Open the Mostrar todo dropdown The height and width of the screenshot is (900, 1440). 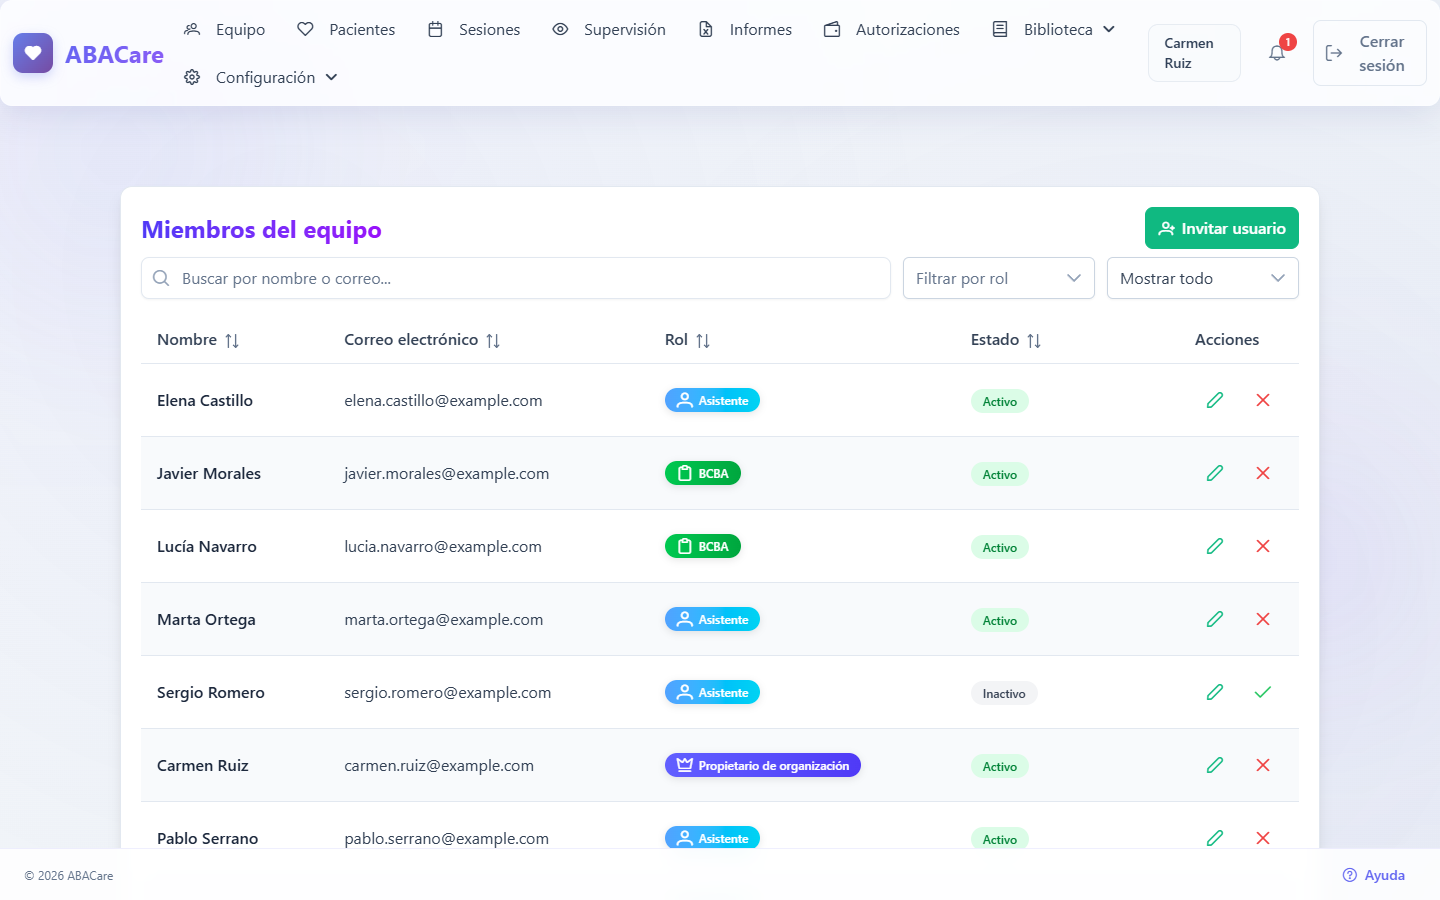pos(1203,278)
